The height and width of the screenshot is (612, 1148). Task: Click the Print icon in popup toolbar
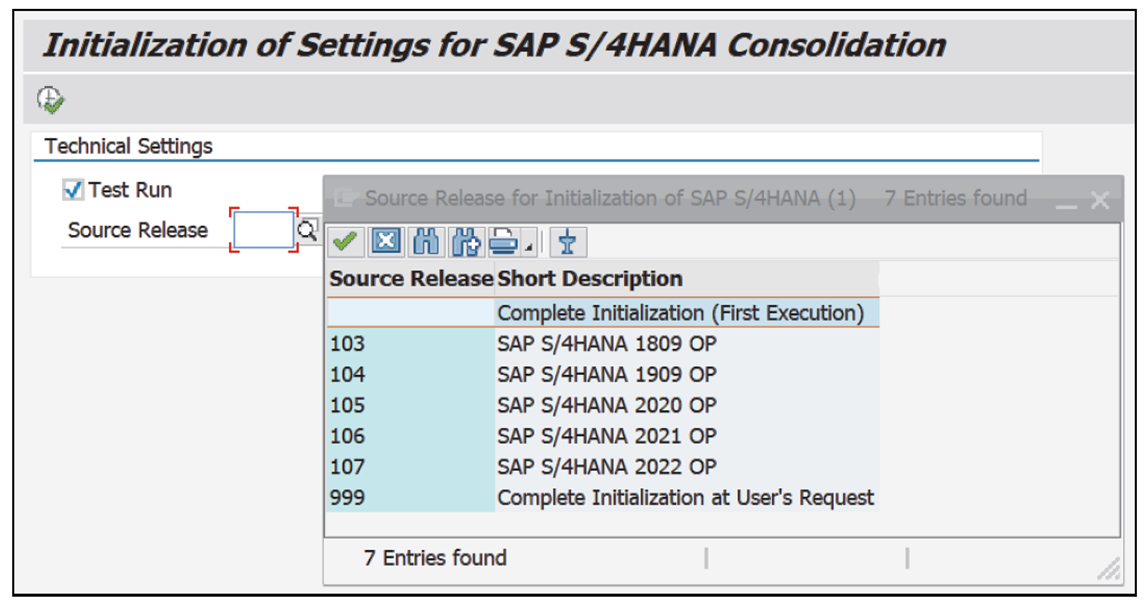503,242
